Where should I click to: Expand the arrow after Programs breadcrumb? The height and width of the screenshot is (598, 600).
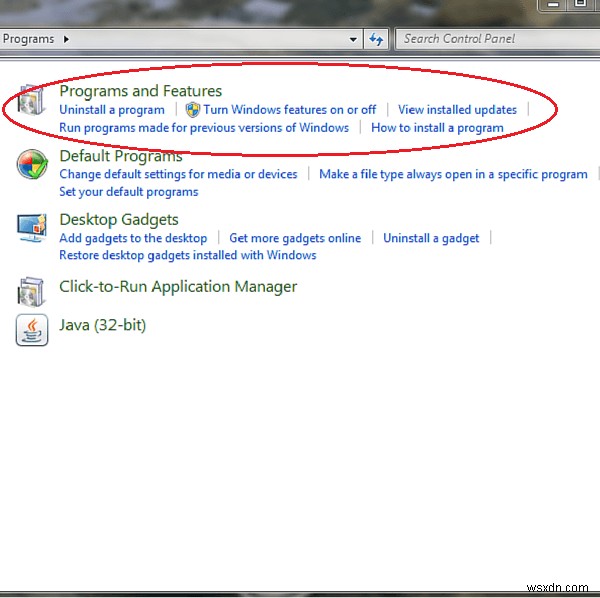pos(66,39)
